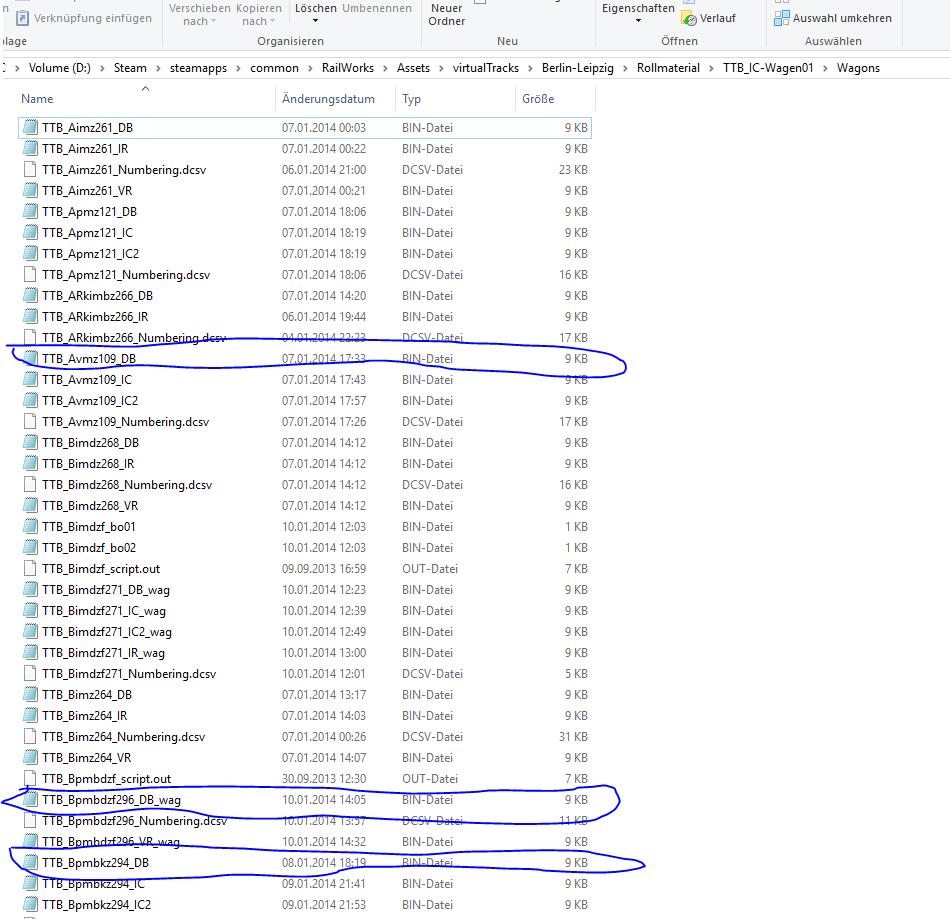
Task: Go to Wagons in the address bar
Action: 858,68
